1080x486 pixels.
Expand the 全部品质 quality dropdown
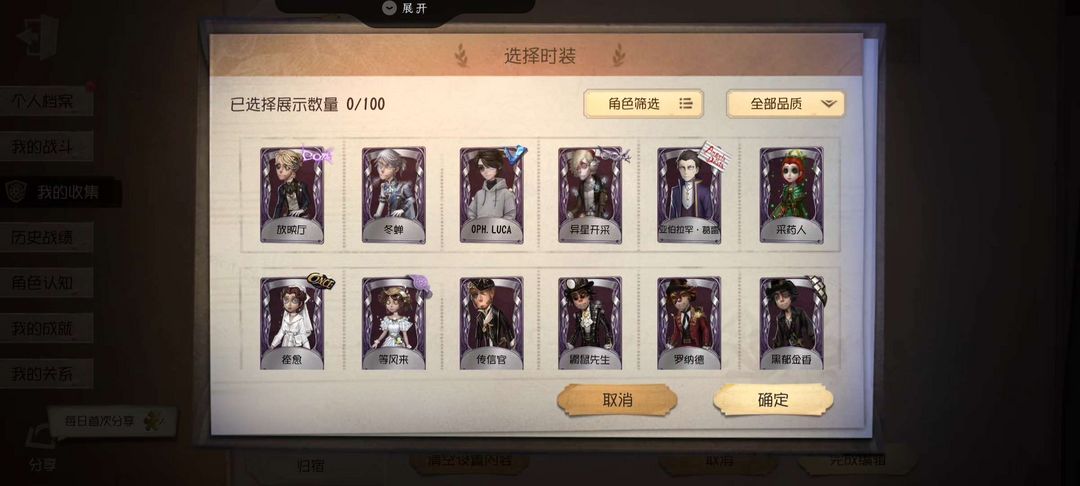[785, 104]
